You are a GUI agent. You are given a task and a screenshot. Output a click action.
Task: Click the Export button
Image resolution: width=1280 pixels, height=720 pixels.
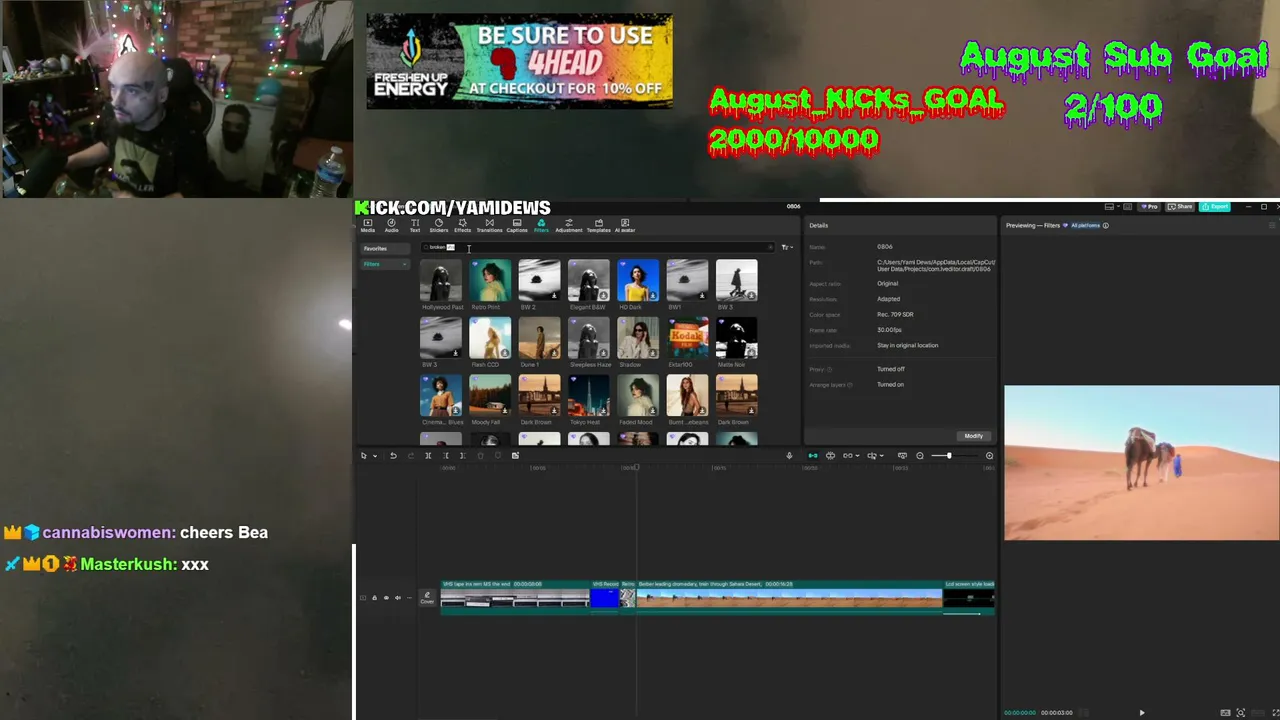pos(1216,207)
